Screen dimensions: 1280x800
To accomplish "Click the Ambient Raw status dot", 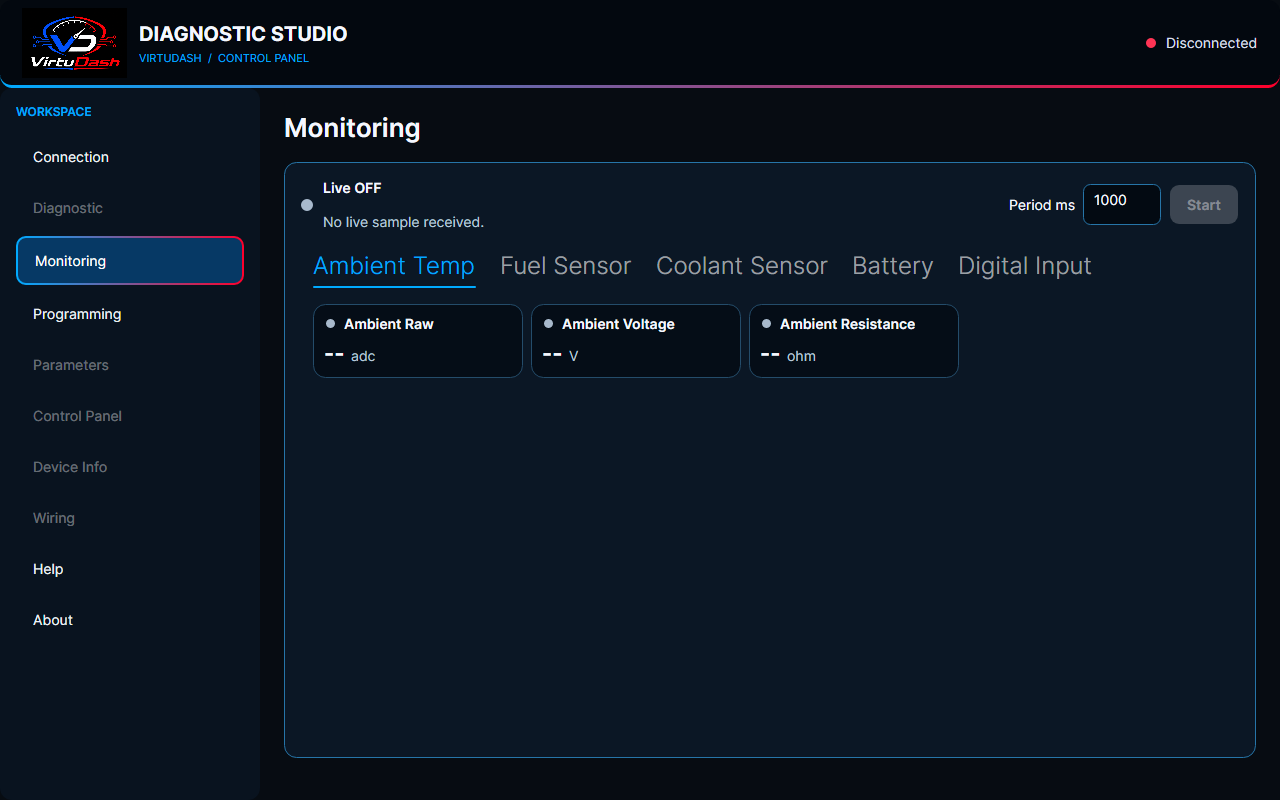I will point(330,324).
